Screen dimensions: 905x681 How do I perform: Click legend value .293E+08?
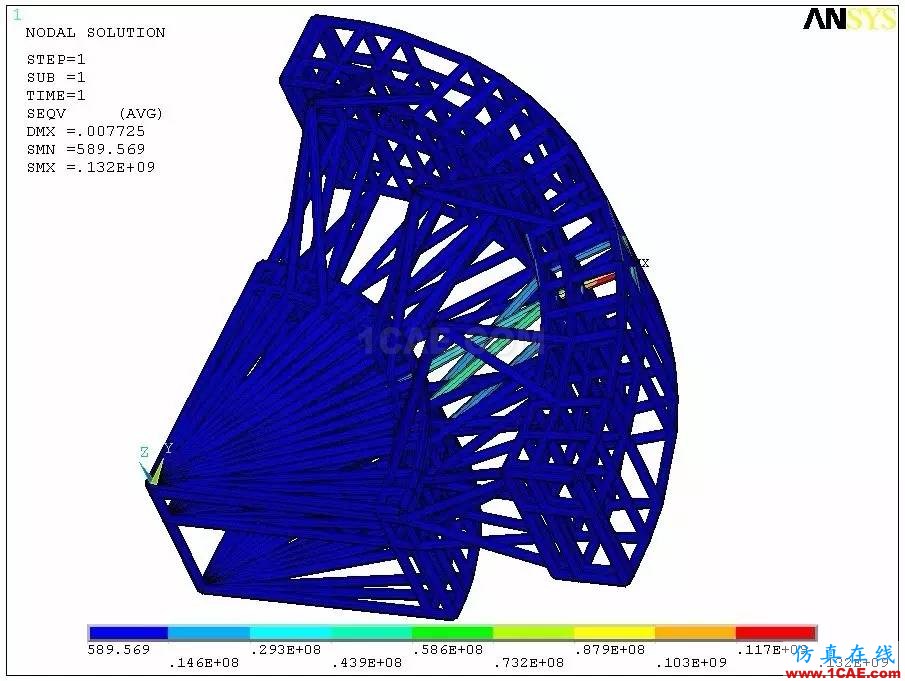285,650
